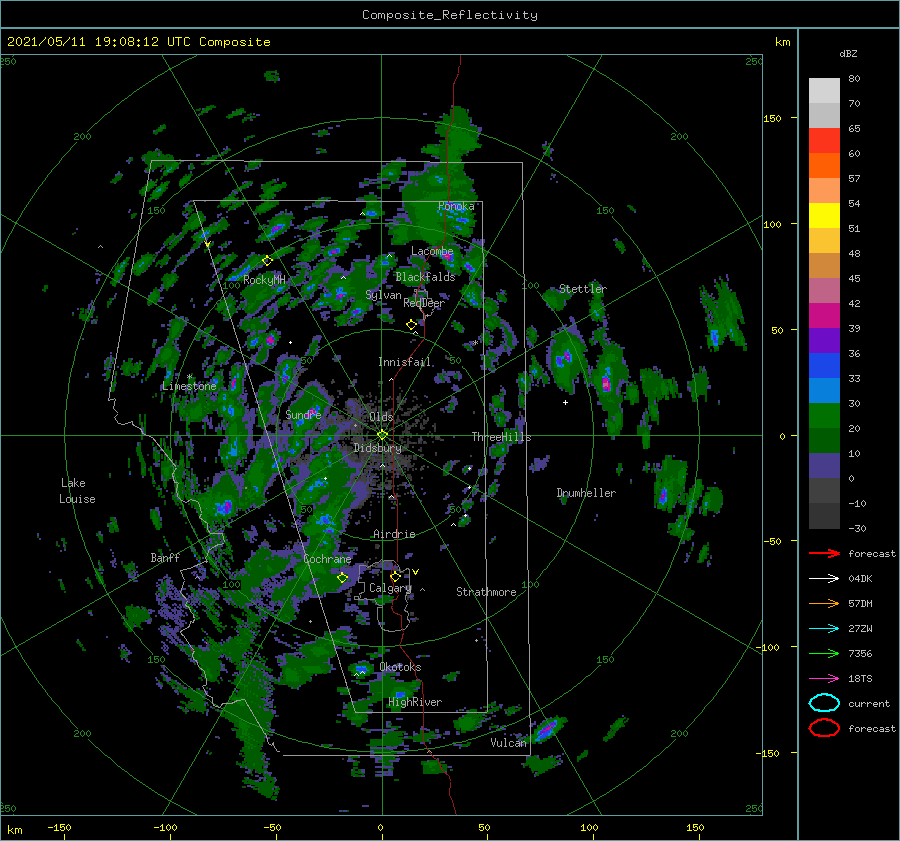Click the red forecast arrow in legend
Screen dimensions: 900x841
click(x=824, y=553)
